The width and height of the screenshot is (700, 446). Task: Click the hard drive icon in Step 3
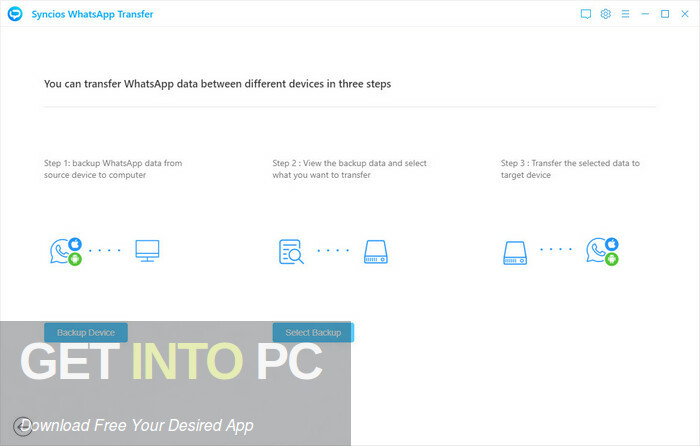coord(515,253)
